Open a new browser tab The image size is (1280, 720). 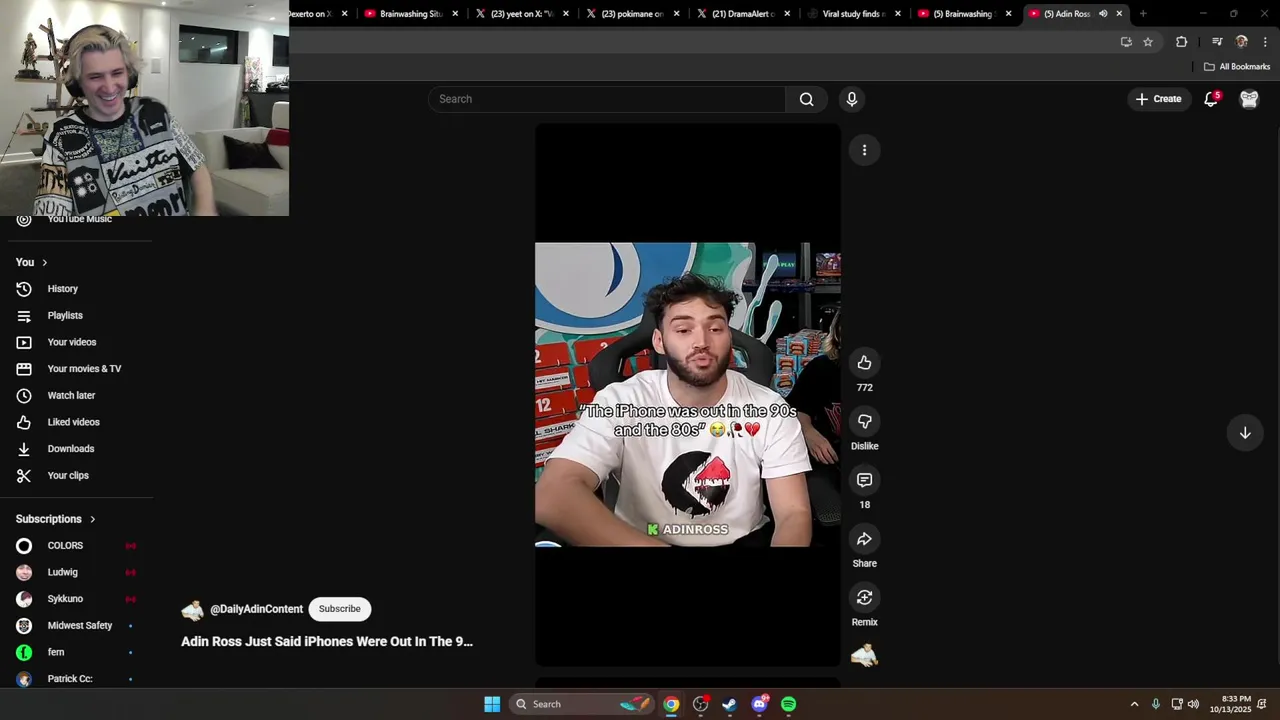[x=1143, y=14]
